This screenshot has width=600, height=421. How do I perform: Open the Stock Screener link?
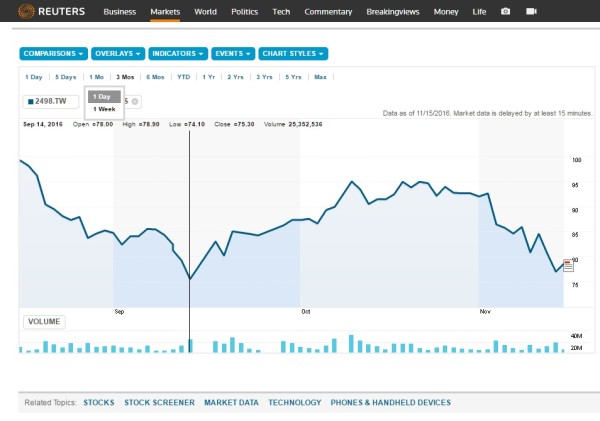coord(159,403)
